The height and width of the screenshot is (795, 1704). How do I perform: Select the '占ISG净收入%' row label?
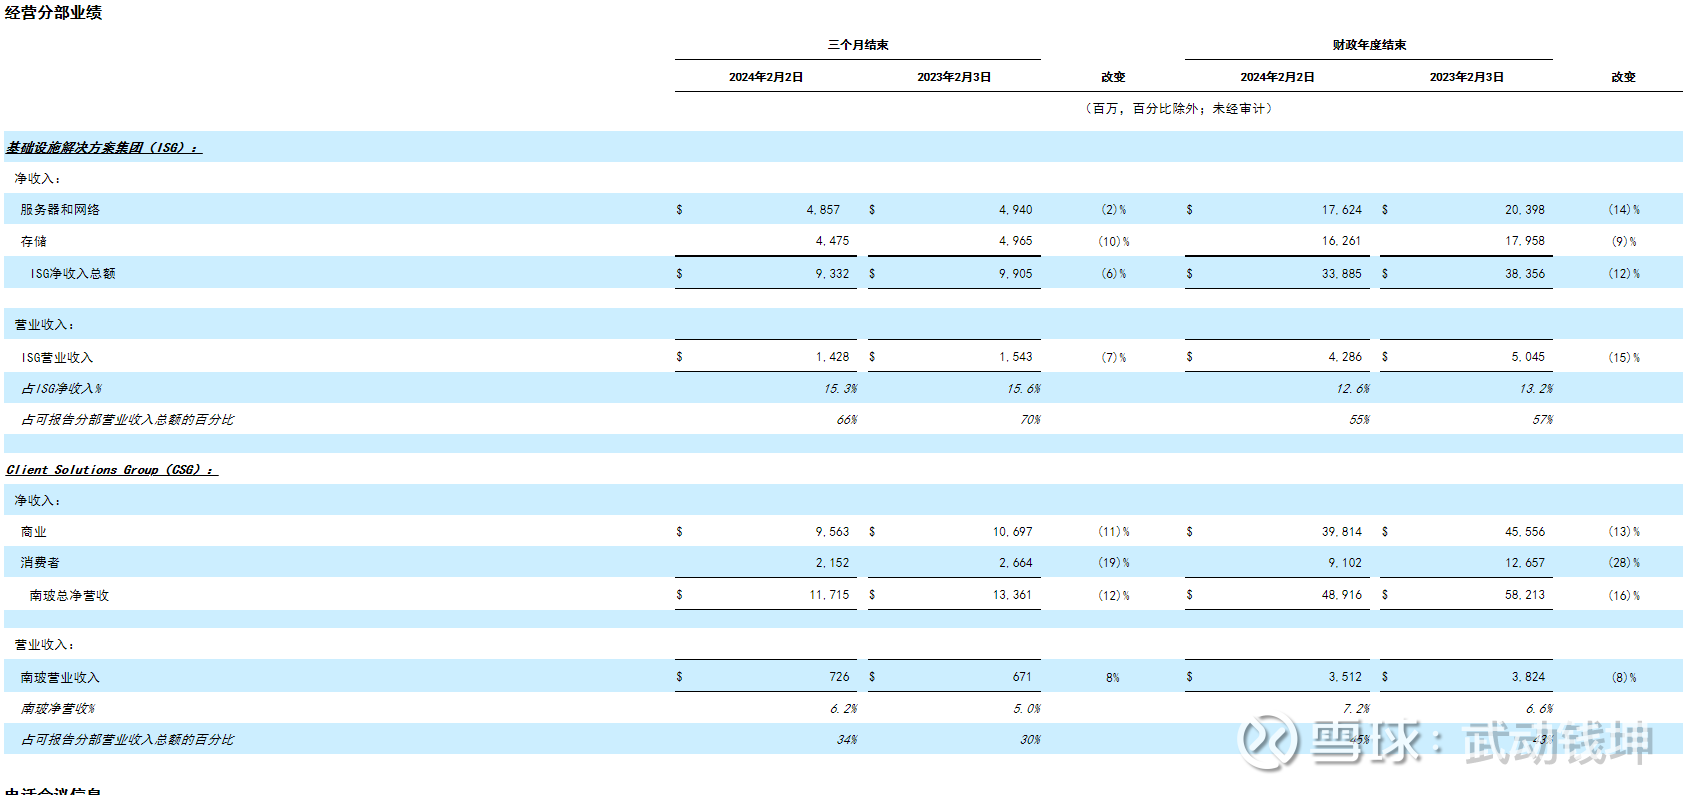click(62, 389)
